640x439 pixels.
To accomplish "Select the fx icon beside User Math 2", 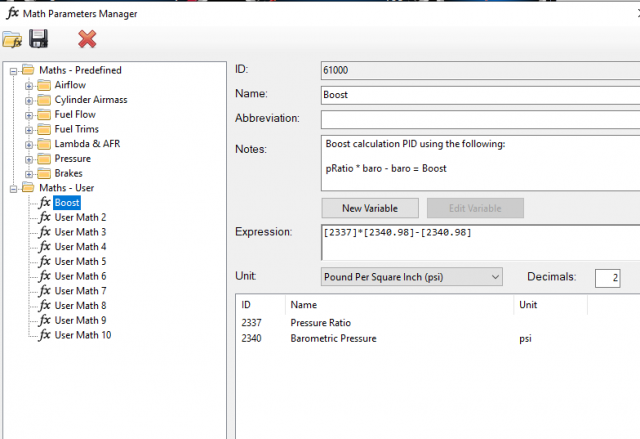I will point(44,217).
